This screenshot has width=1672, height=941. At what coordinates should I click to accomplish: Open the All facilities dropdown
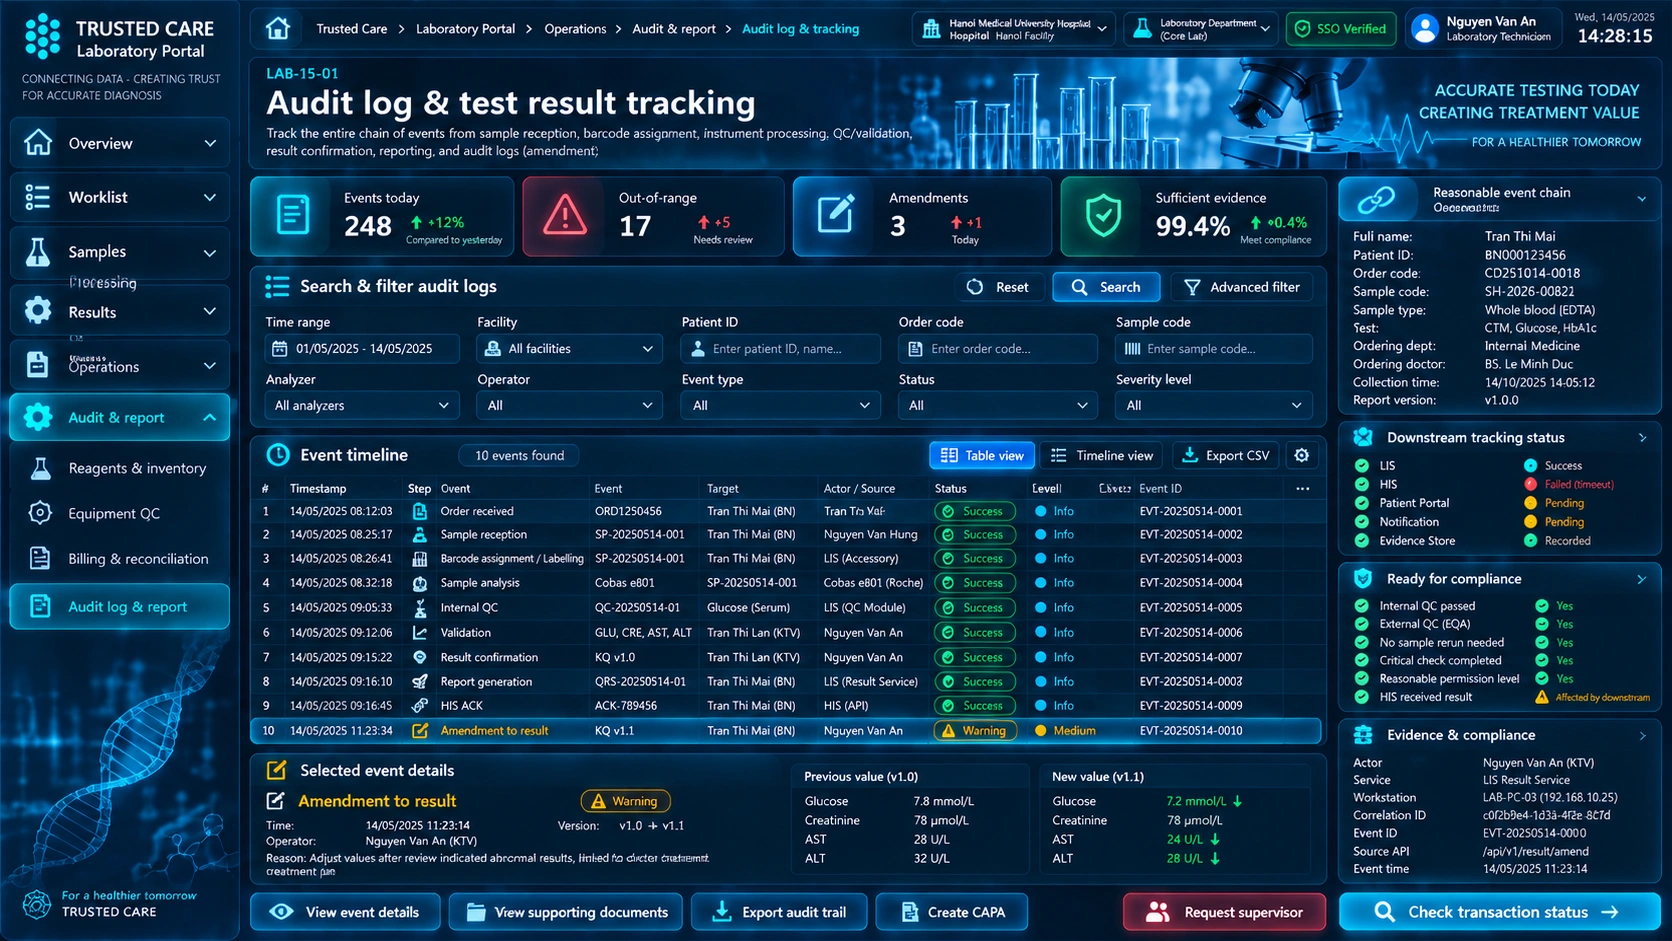(x=569, y=349)
